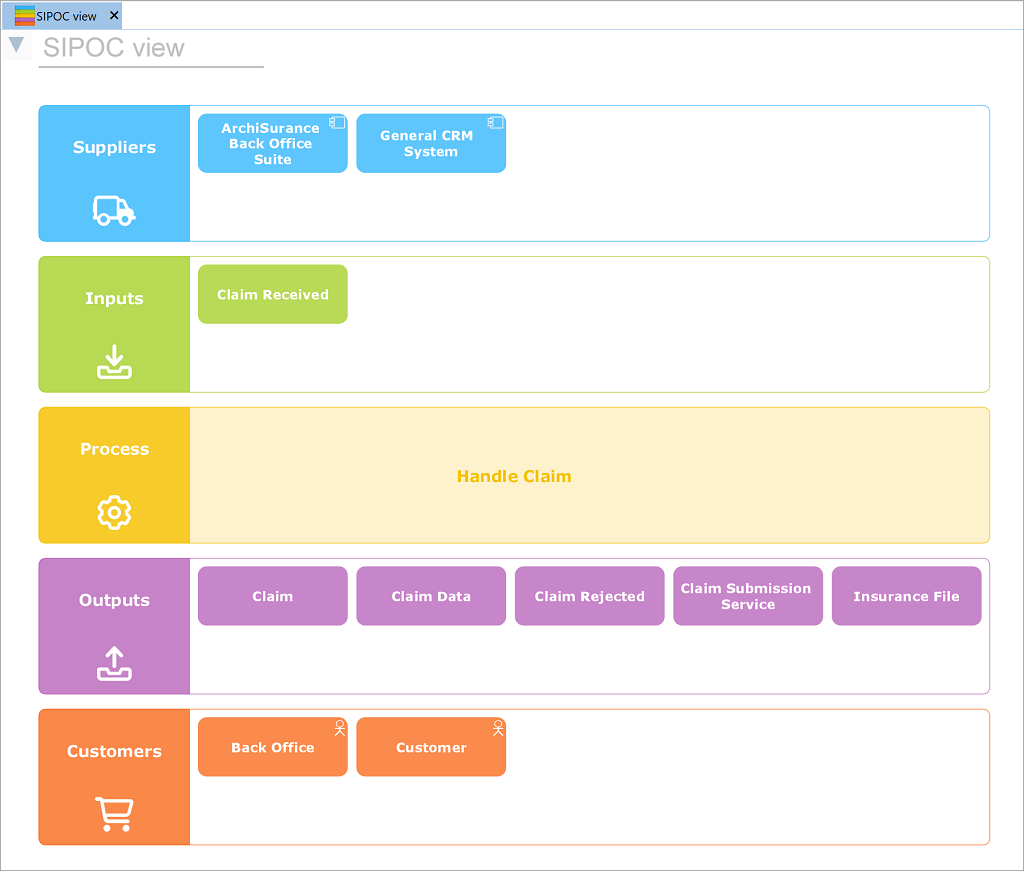Click the Process gear icon

click(x=114, y=512)
